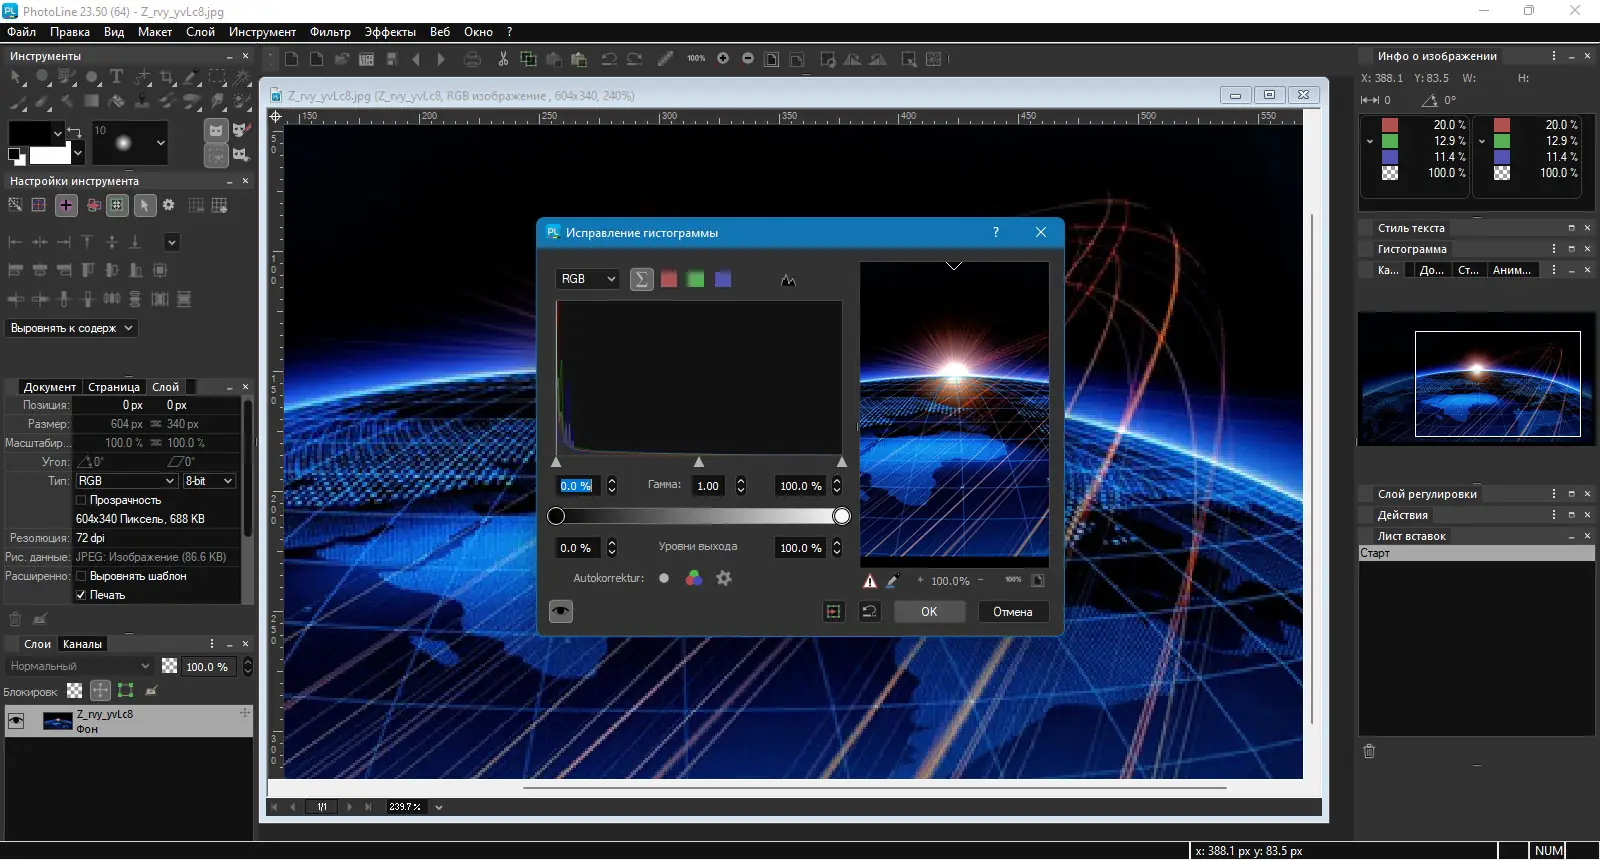Uncheck the Печать checkbox
The height and width of the screenshot is (860, 1600).
point(81,595)
